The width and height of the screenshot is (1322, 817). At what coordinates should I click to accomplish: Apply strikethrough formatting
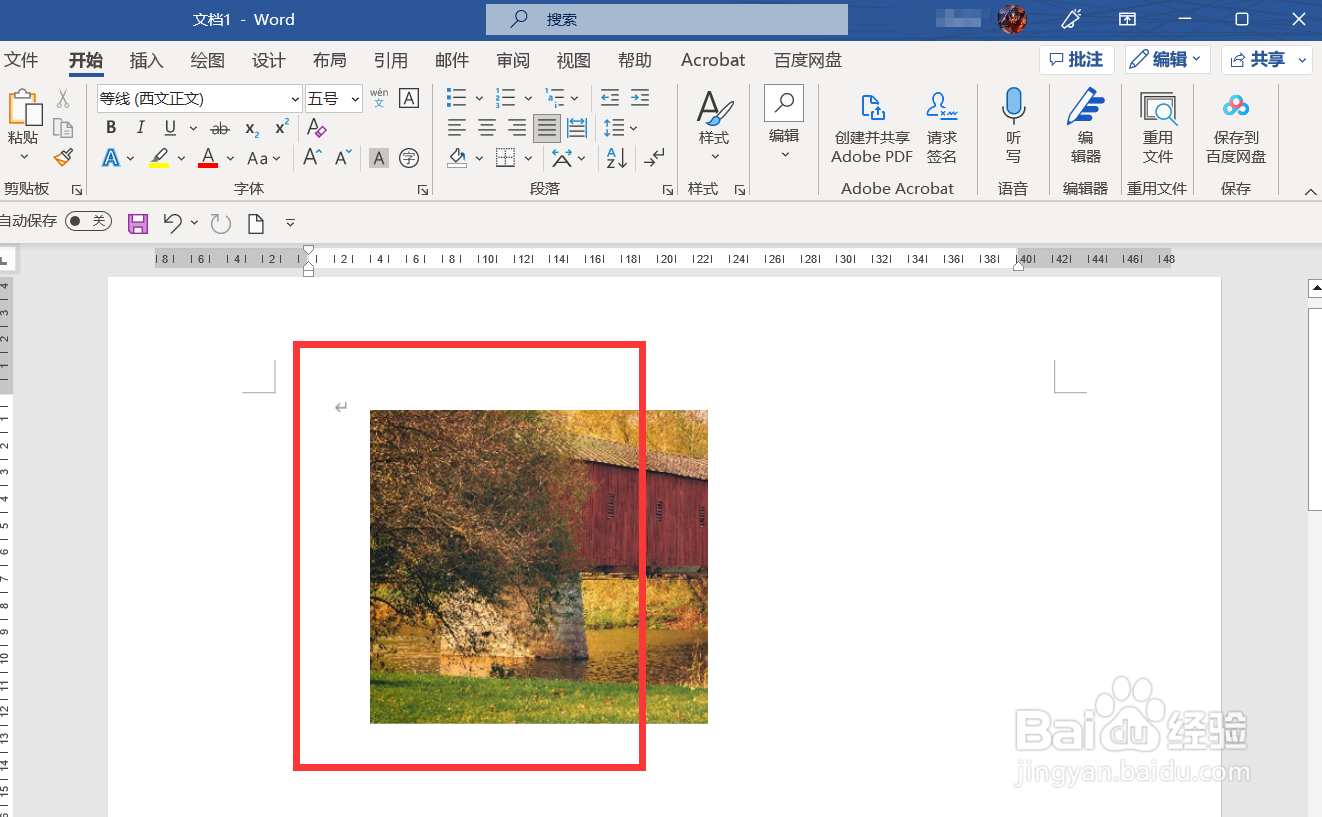[x=220, y=128]
